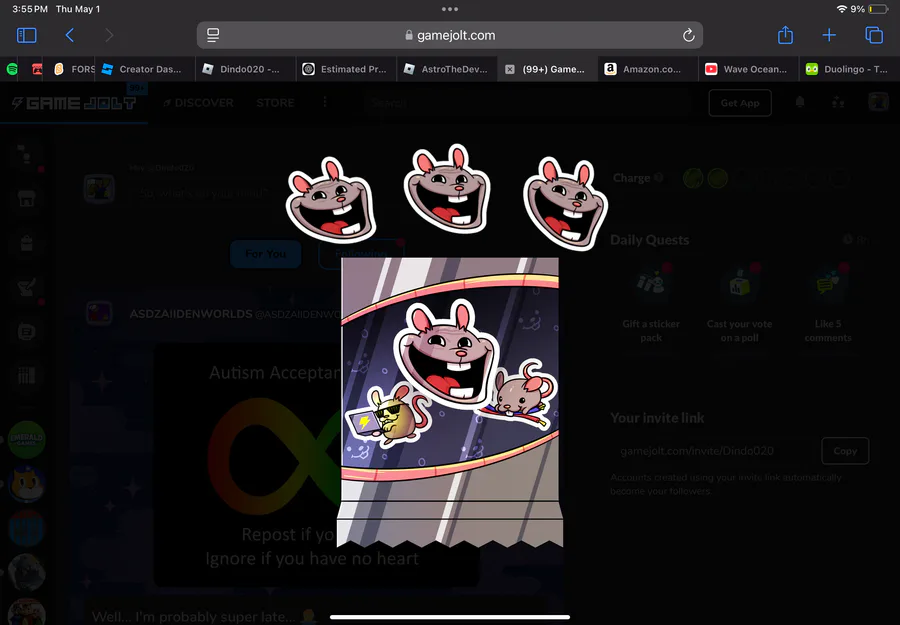900x625 pixels.
Task: Open the Gift a sticker pack quest
Action: click(x=651, y=304)
